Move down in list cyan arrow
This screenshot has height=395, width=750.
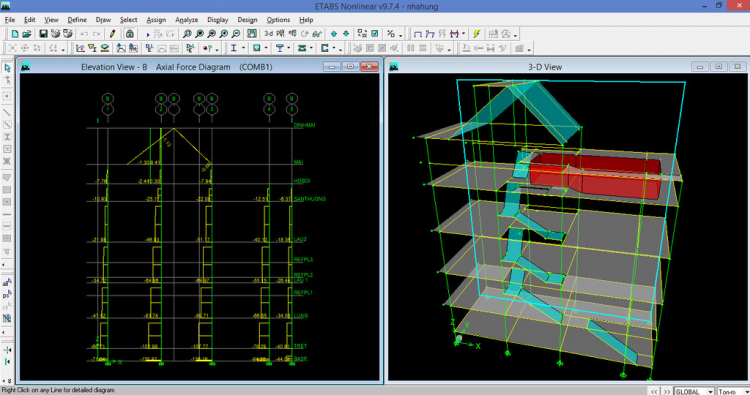(346, 34)
